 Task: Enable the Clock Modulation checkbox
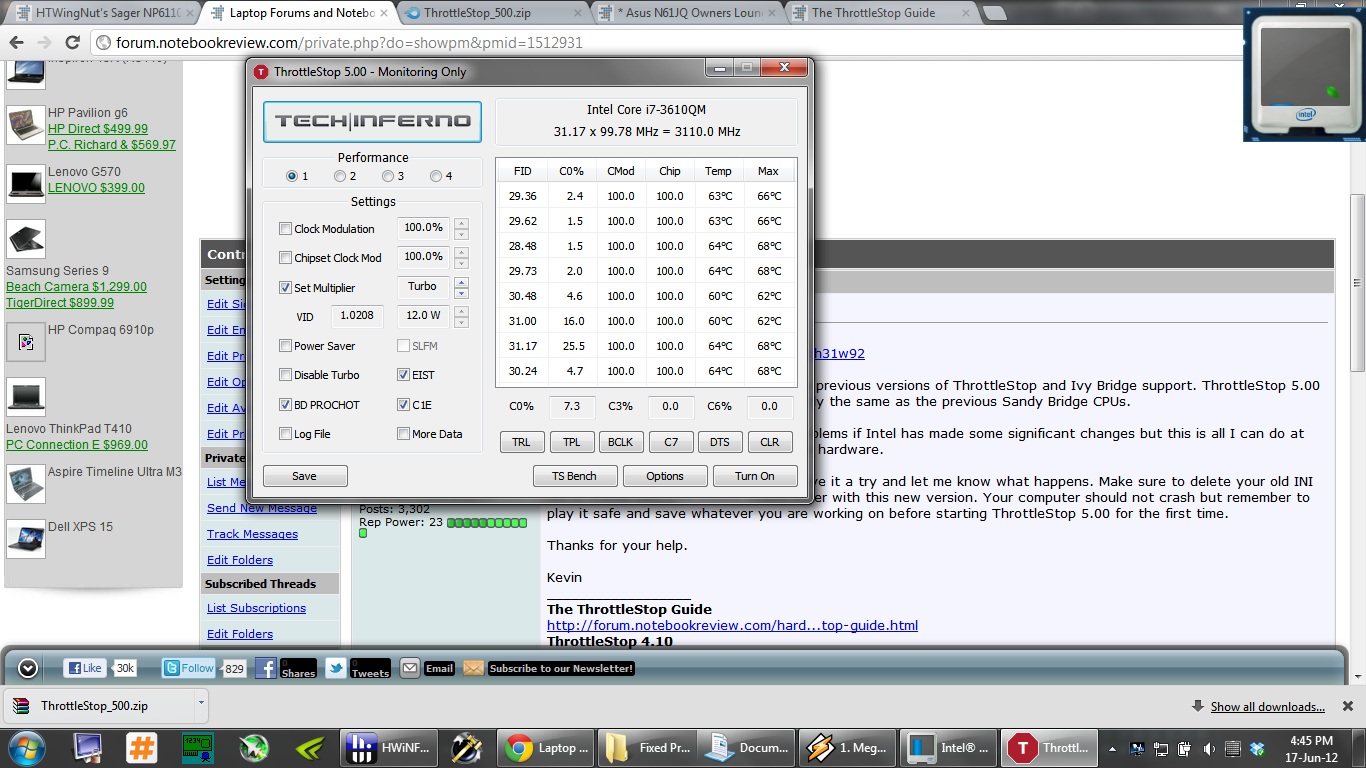tap(286, 229)
